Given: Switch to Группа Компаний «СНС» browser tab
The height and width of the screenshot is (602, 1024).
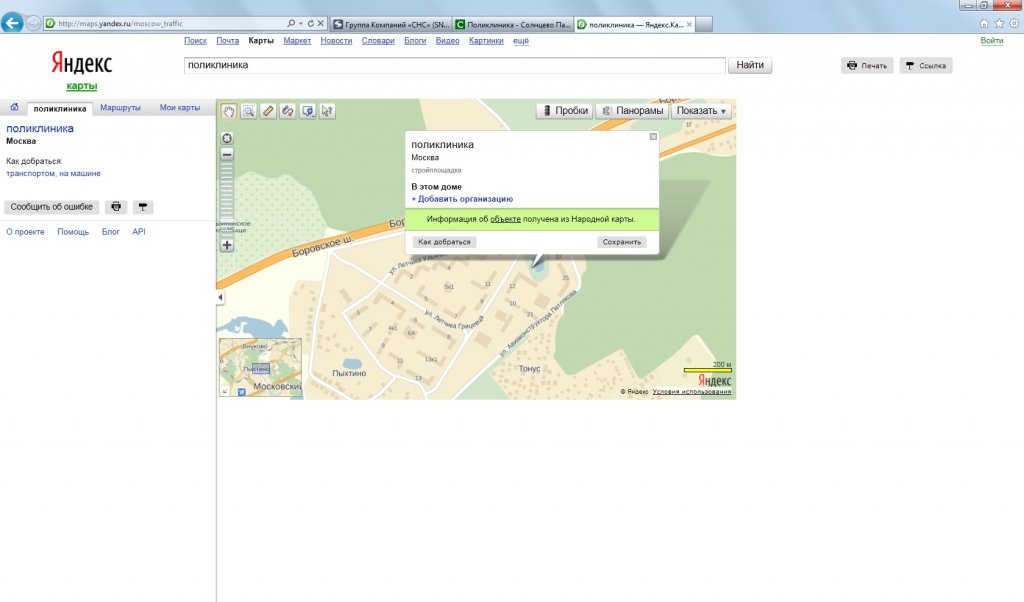Looking at the screenshot, I should 391,25.
